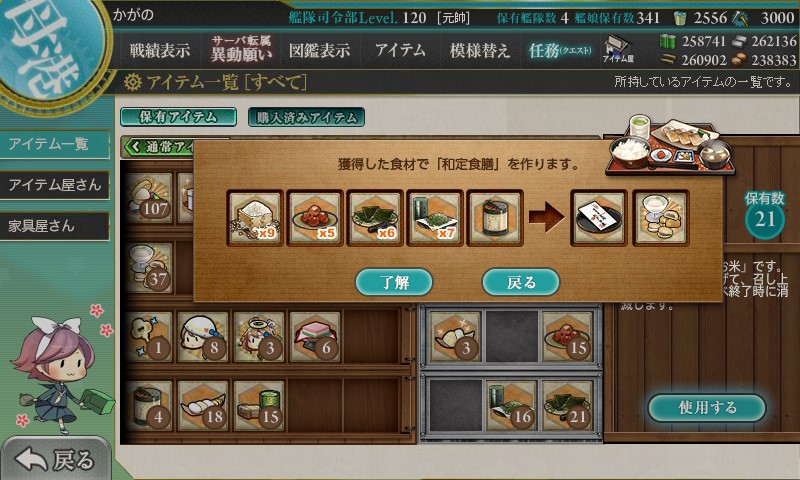The height and width of the screenshot is (480, 800).
Task: Confirm with the 了解 button
Action: pyautogui.click(x=394, y=282)
